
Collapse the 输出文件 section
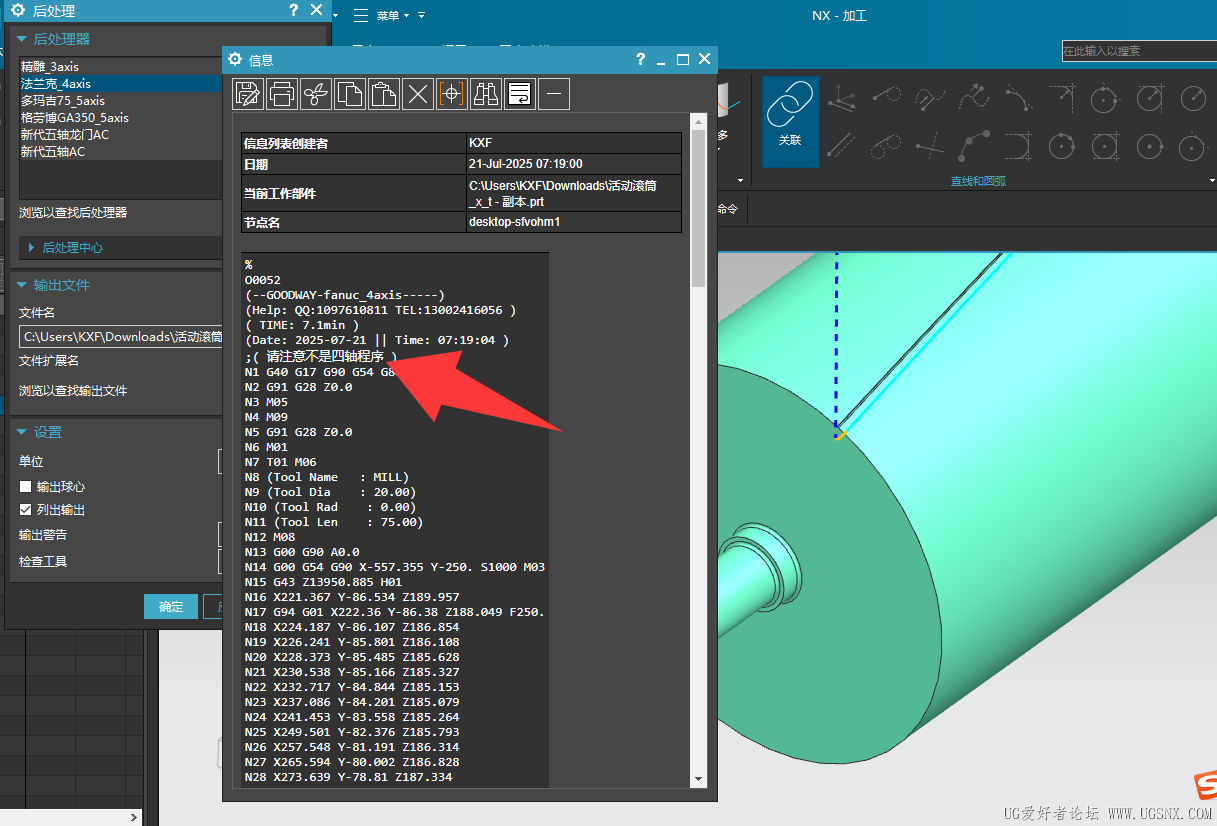[x=21, y=285]
